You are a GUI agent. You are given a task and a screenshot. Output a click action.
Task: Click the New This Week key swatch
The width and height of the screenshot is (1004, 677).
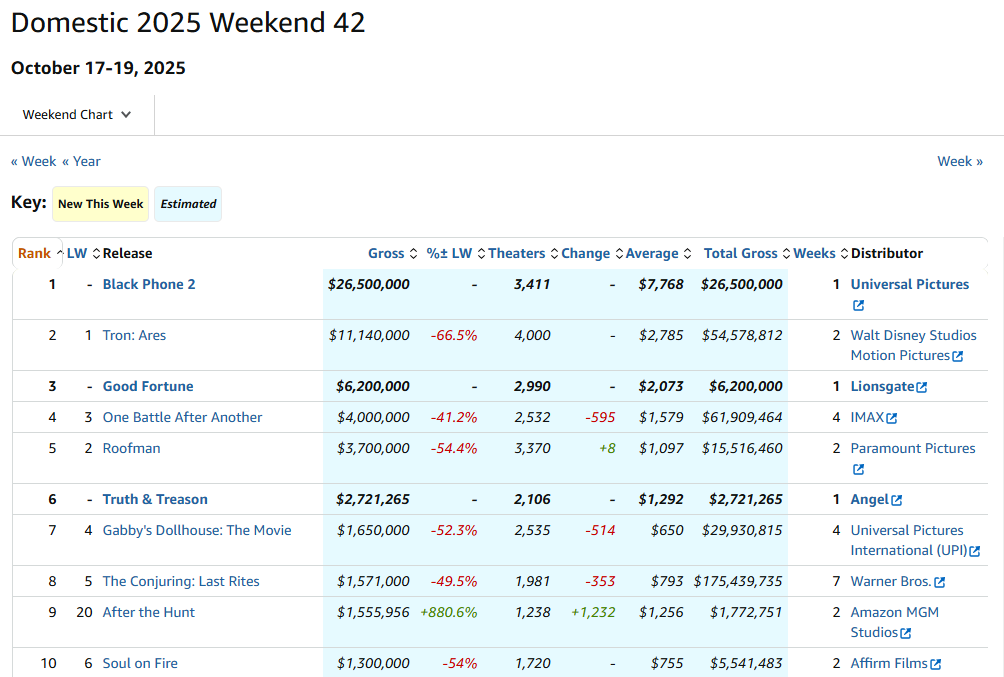pyautogui.click(x=100, y=204)
